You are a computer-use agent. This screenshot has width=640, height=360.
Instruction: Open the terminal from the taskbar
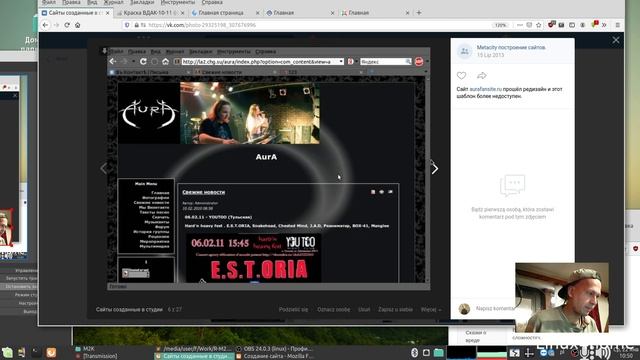pyautogui.click(x=36, y=352)
